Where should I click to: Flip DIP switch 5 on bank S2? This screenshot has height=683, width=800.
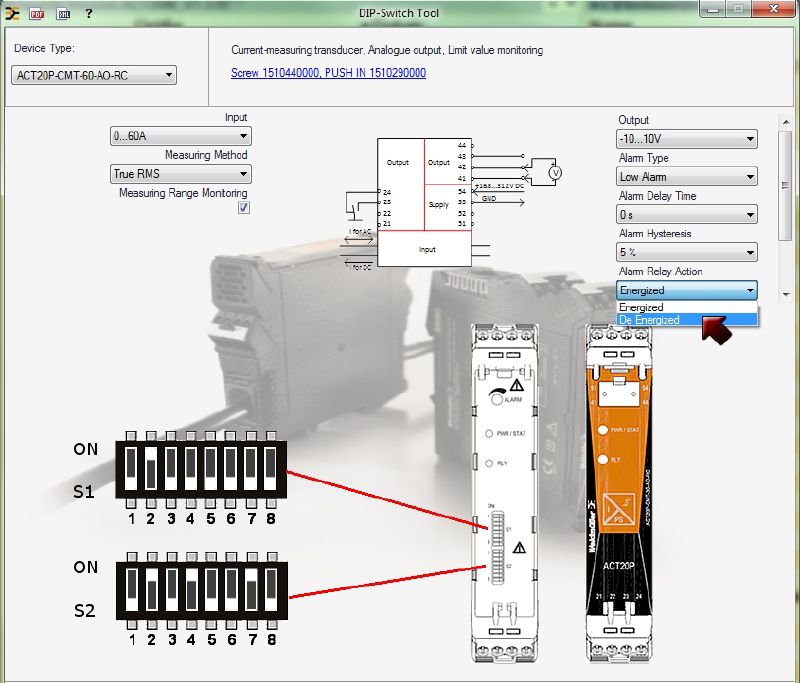point(211,588)
